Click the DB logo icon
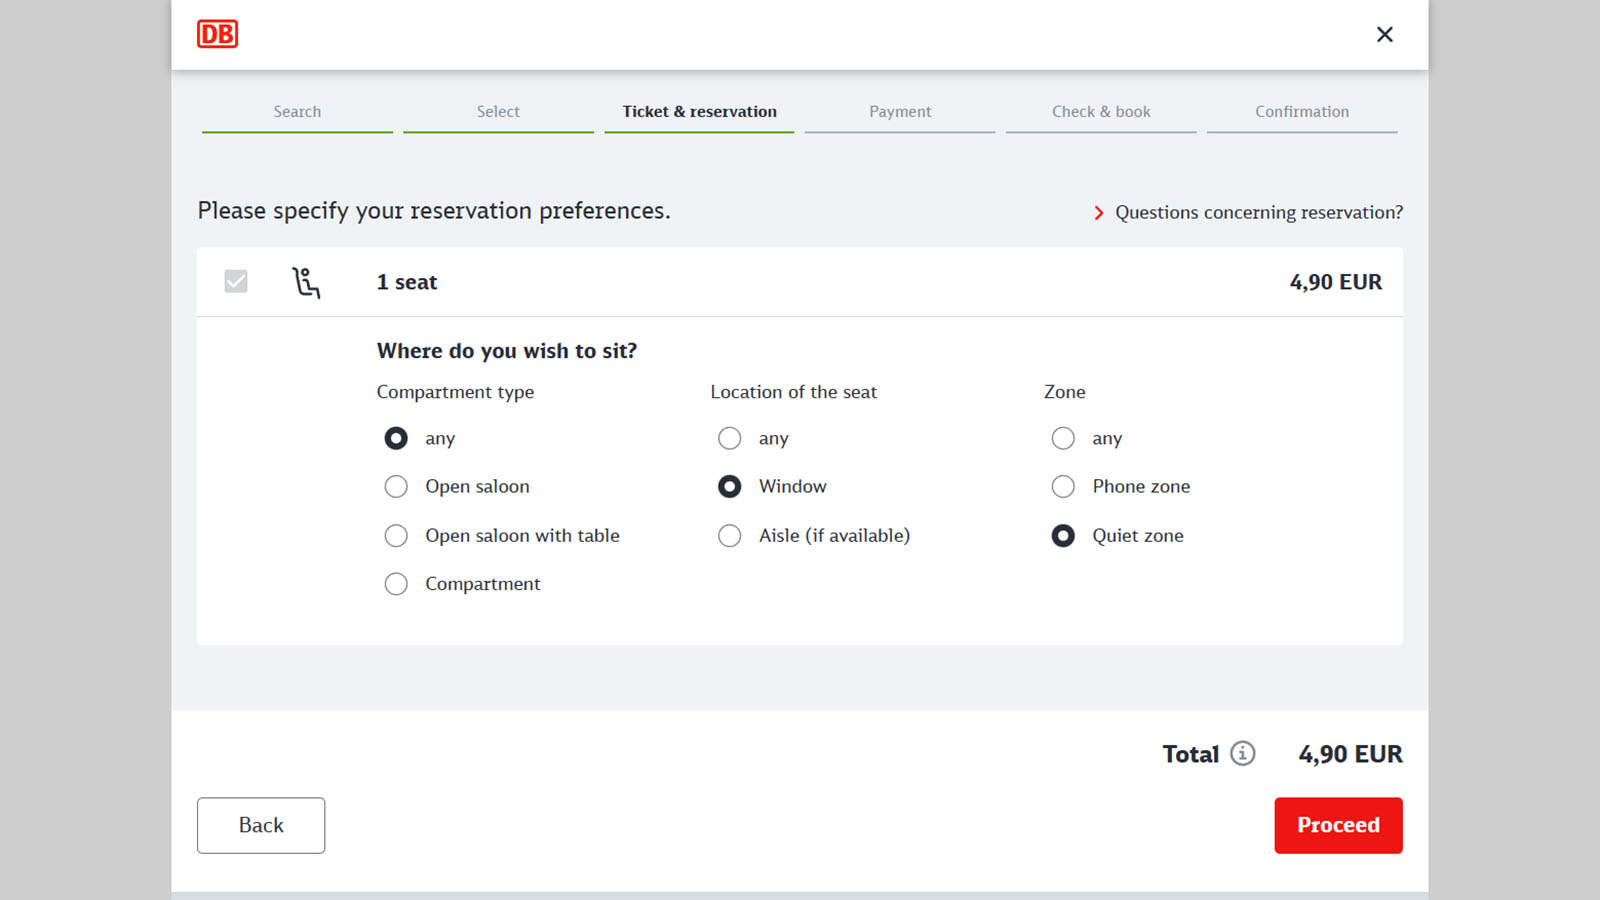1600x900 pixels. [217, 34]
